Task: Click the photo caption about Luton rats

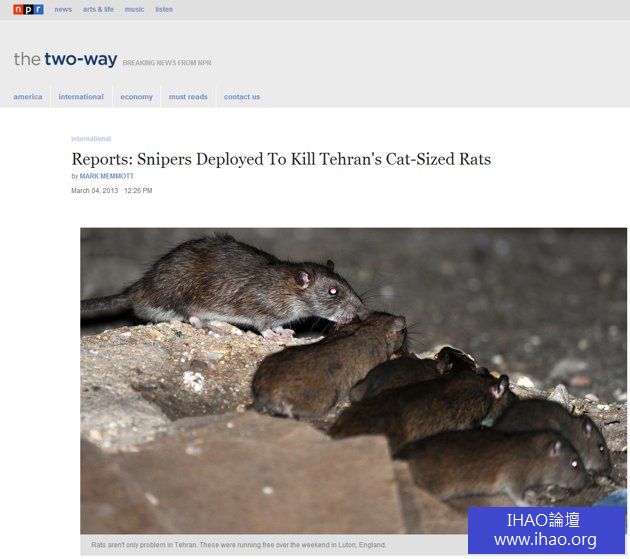Action: click(x=238, y=545)
